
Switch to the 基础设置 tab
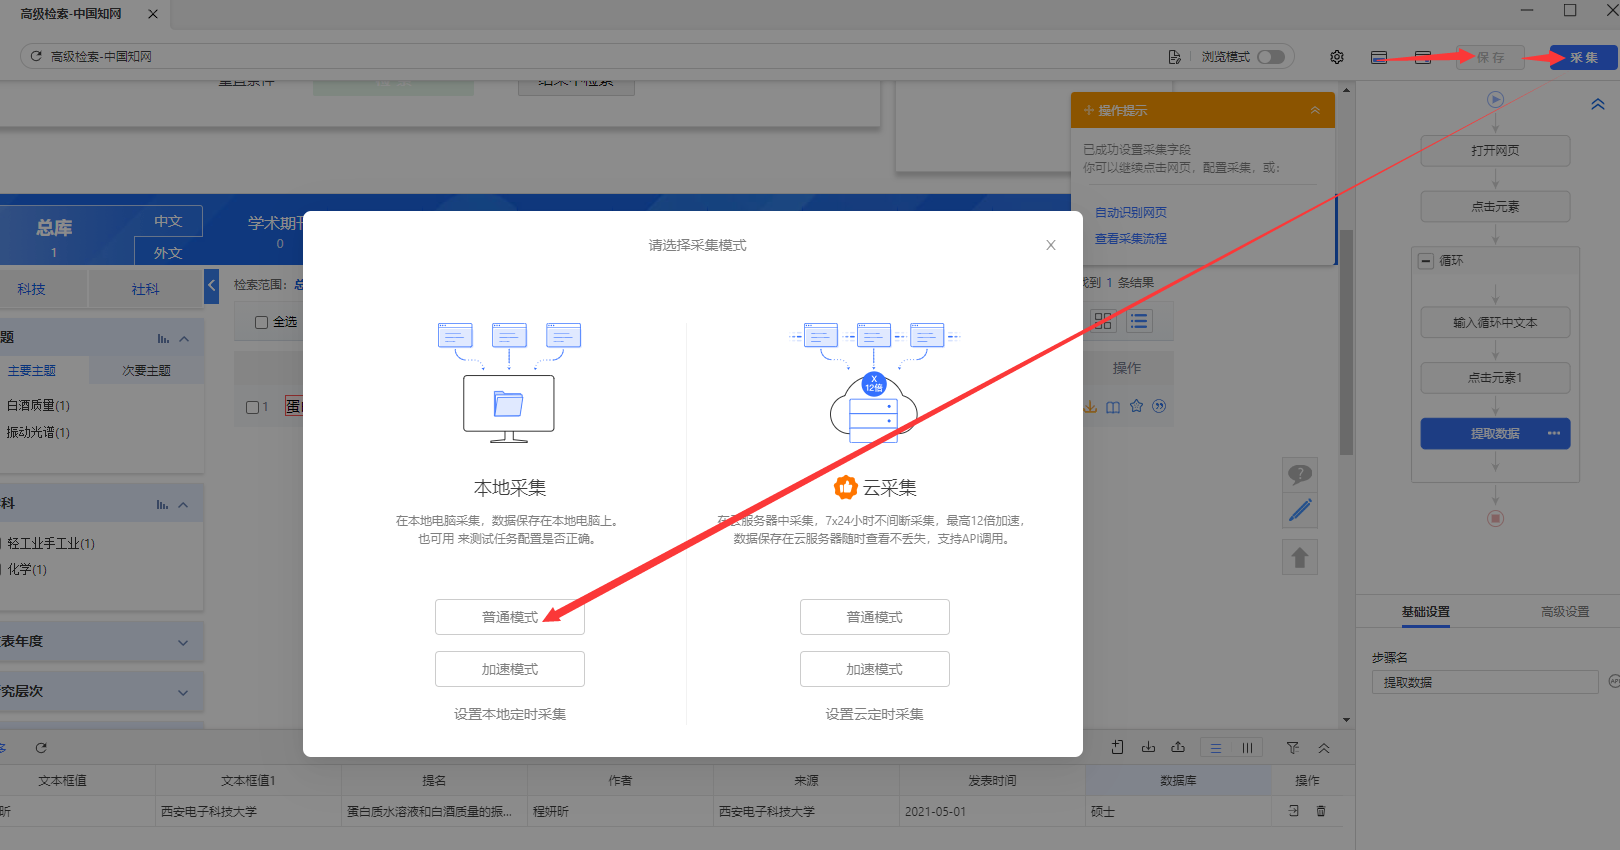point(1425,612)
